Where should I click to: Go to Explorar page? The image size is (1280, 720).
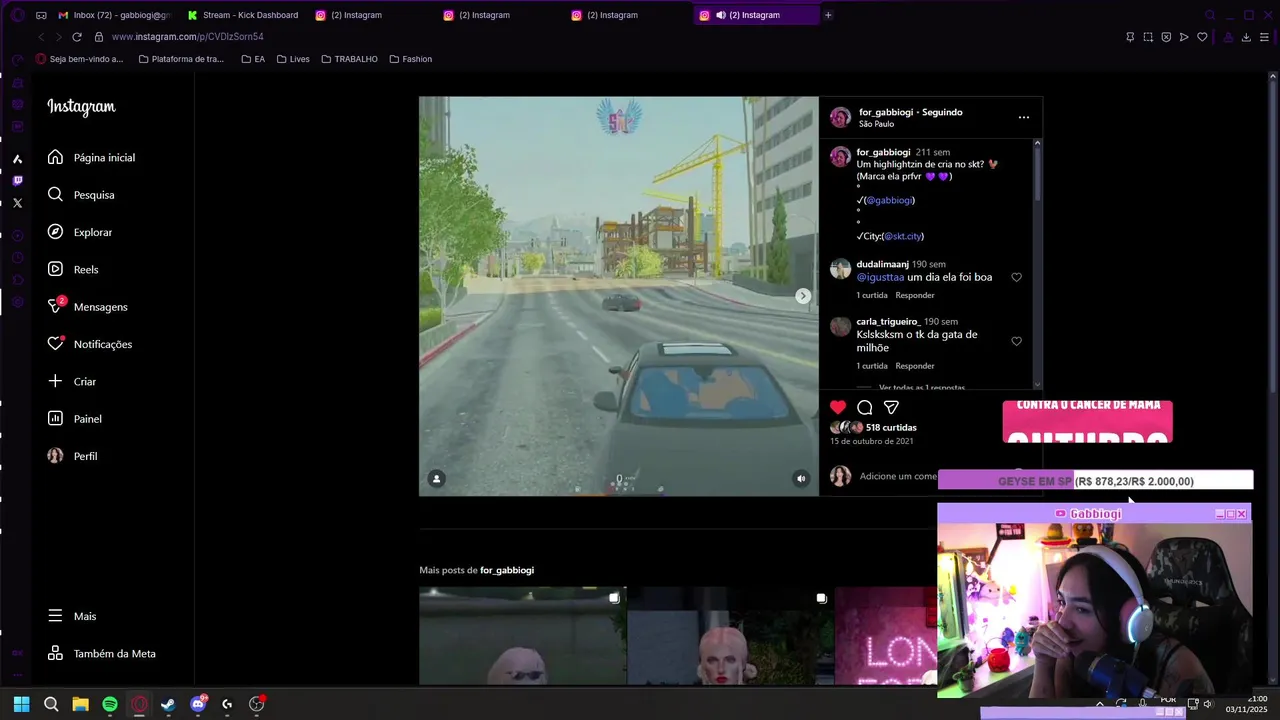click(80, 232)
